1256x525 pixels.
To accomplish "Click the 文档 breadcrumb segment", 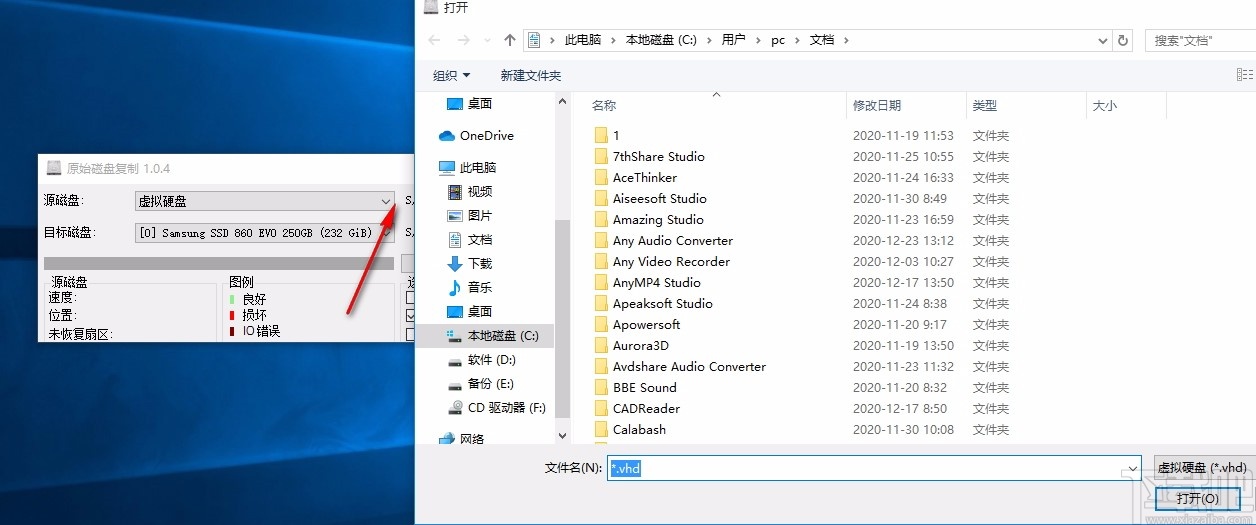I will click(x=821, y=40).
